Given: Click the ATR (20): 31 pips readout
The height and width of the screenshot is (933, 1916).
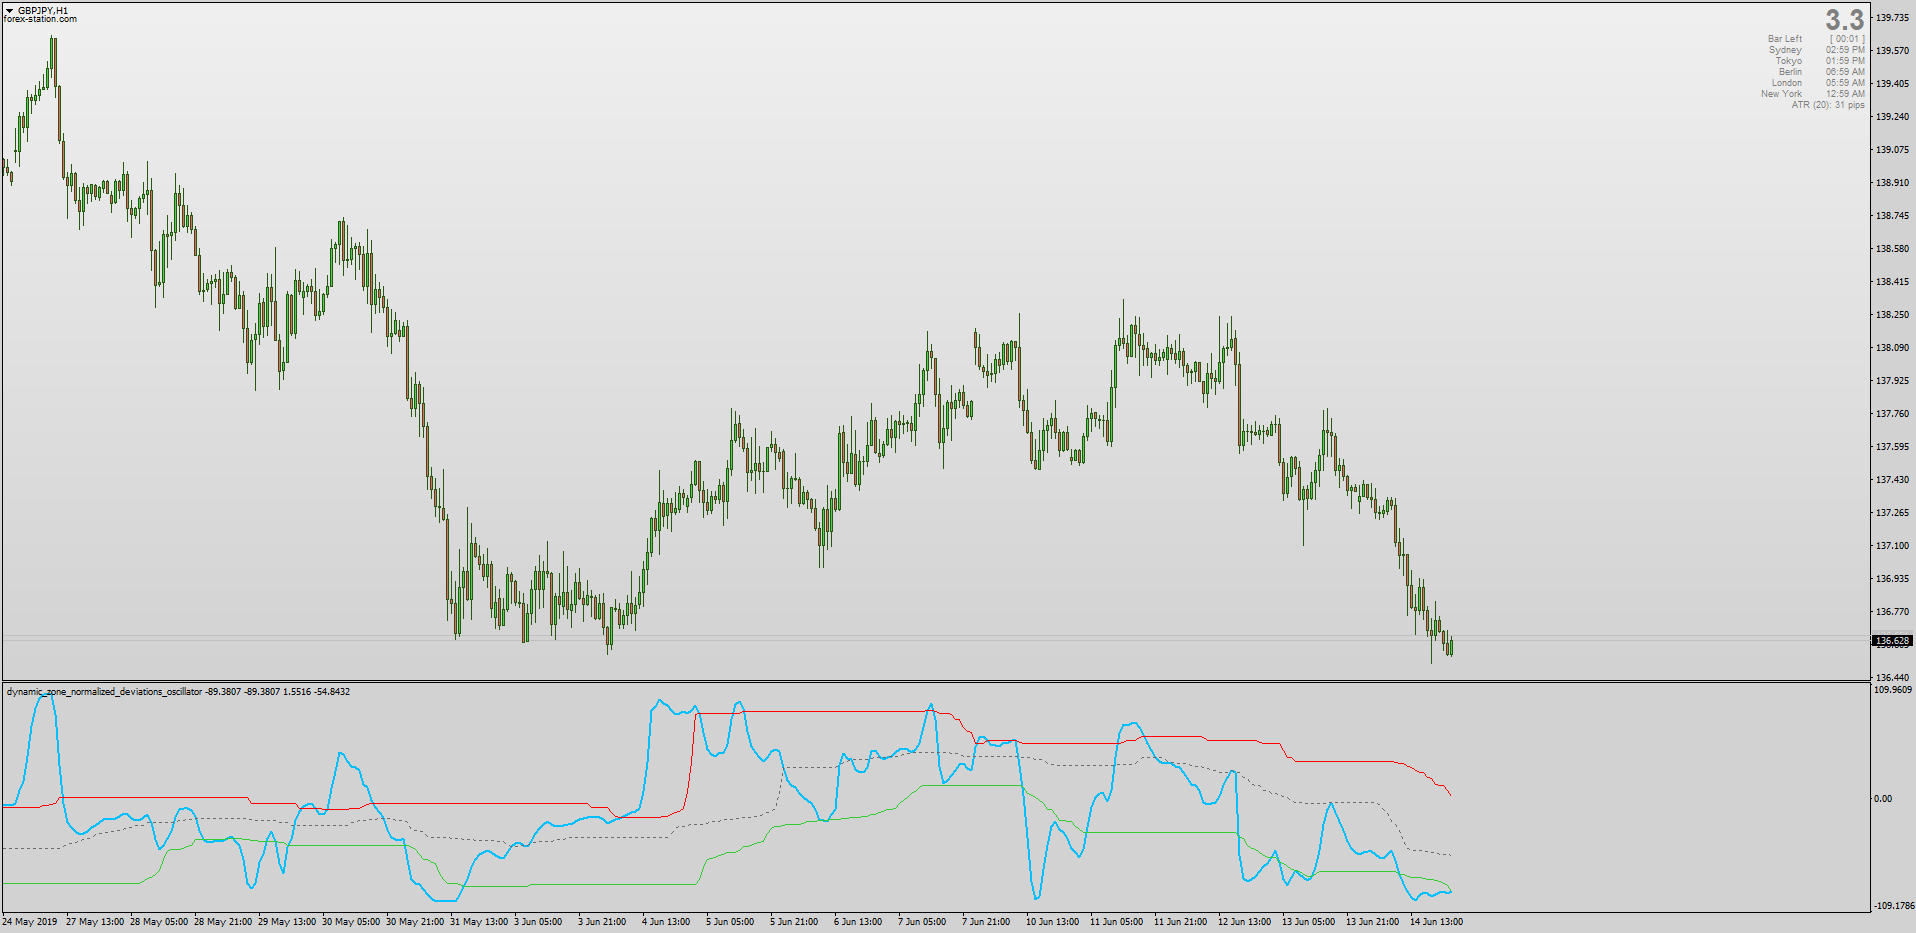Looking at the screenshot, I should [1828, 105].
